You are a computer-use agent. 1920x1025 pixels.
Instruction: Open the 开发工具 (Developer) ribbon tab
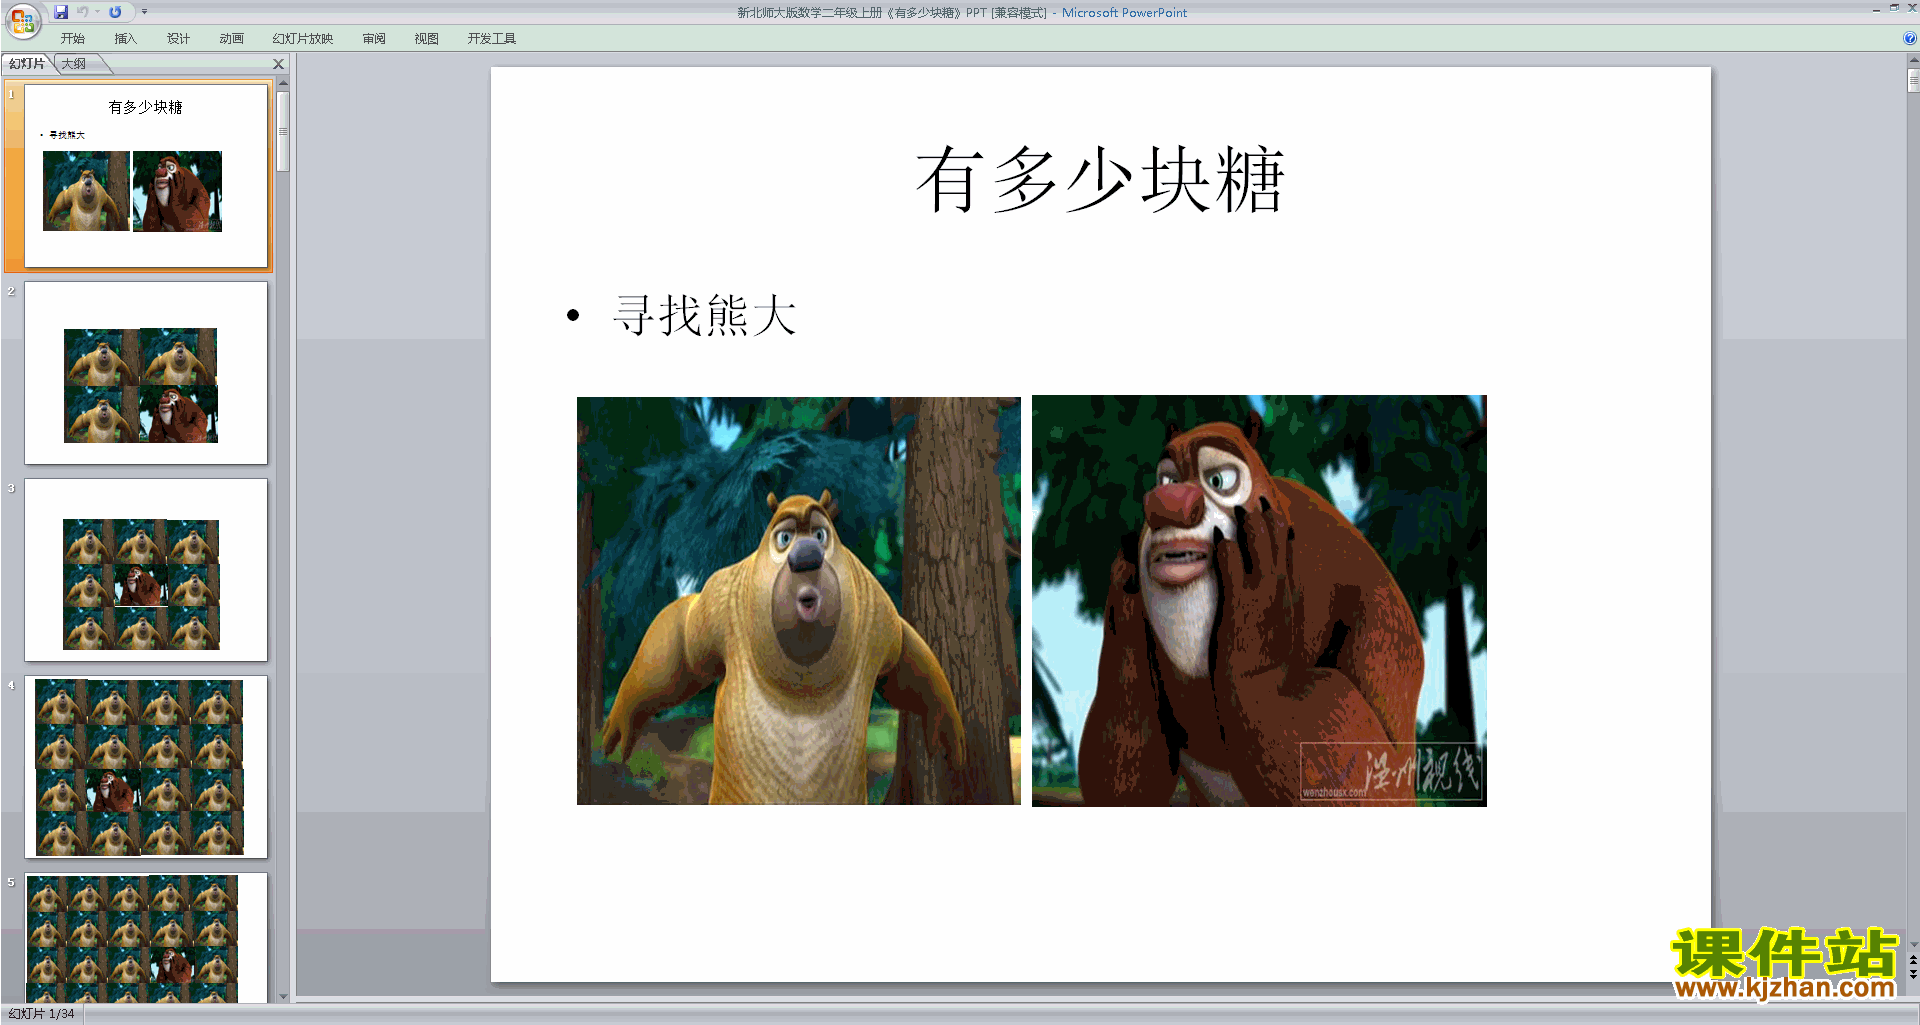(x=492, y=38)
